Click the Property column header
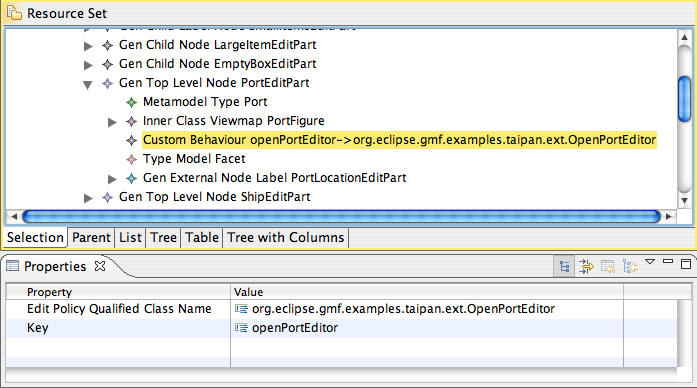This screenshot has width=697, height=388. point(119,292)
